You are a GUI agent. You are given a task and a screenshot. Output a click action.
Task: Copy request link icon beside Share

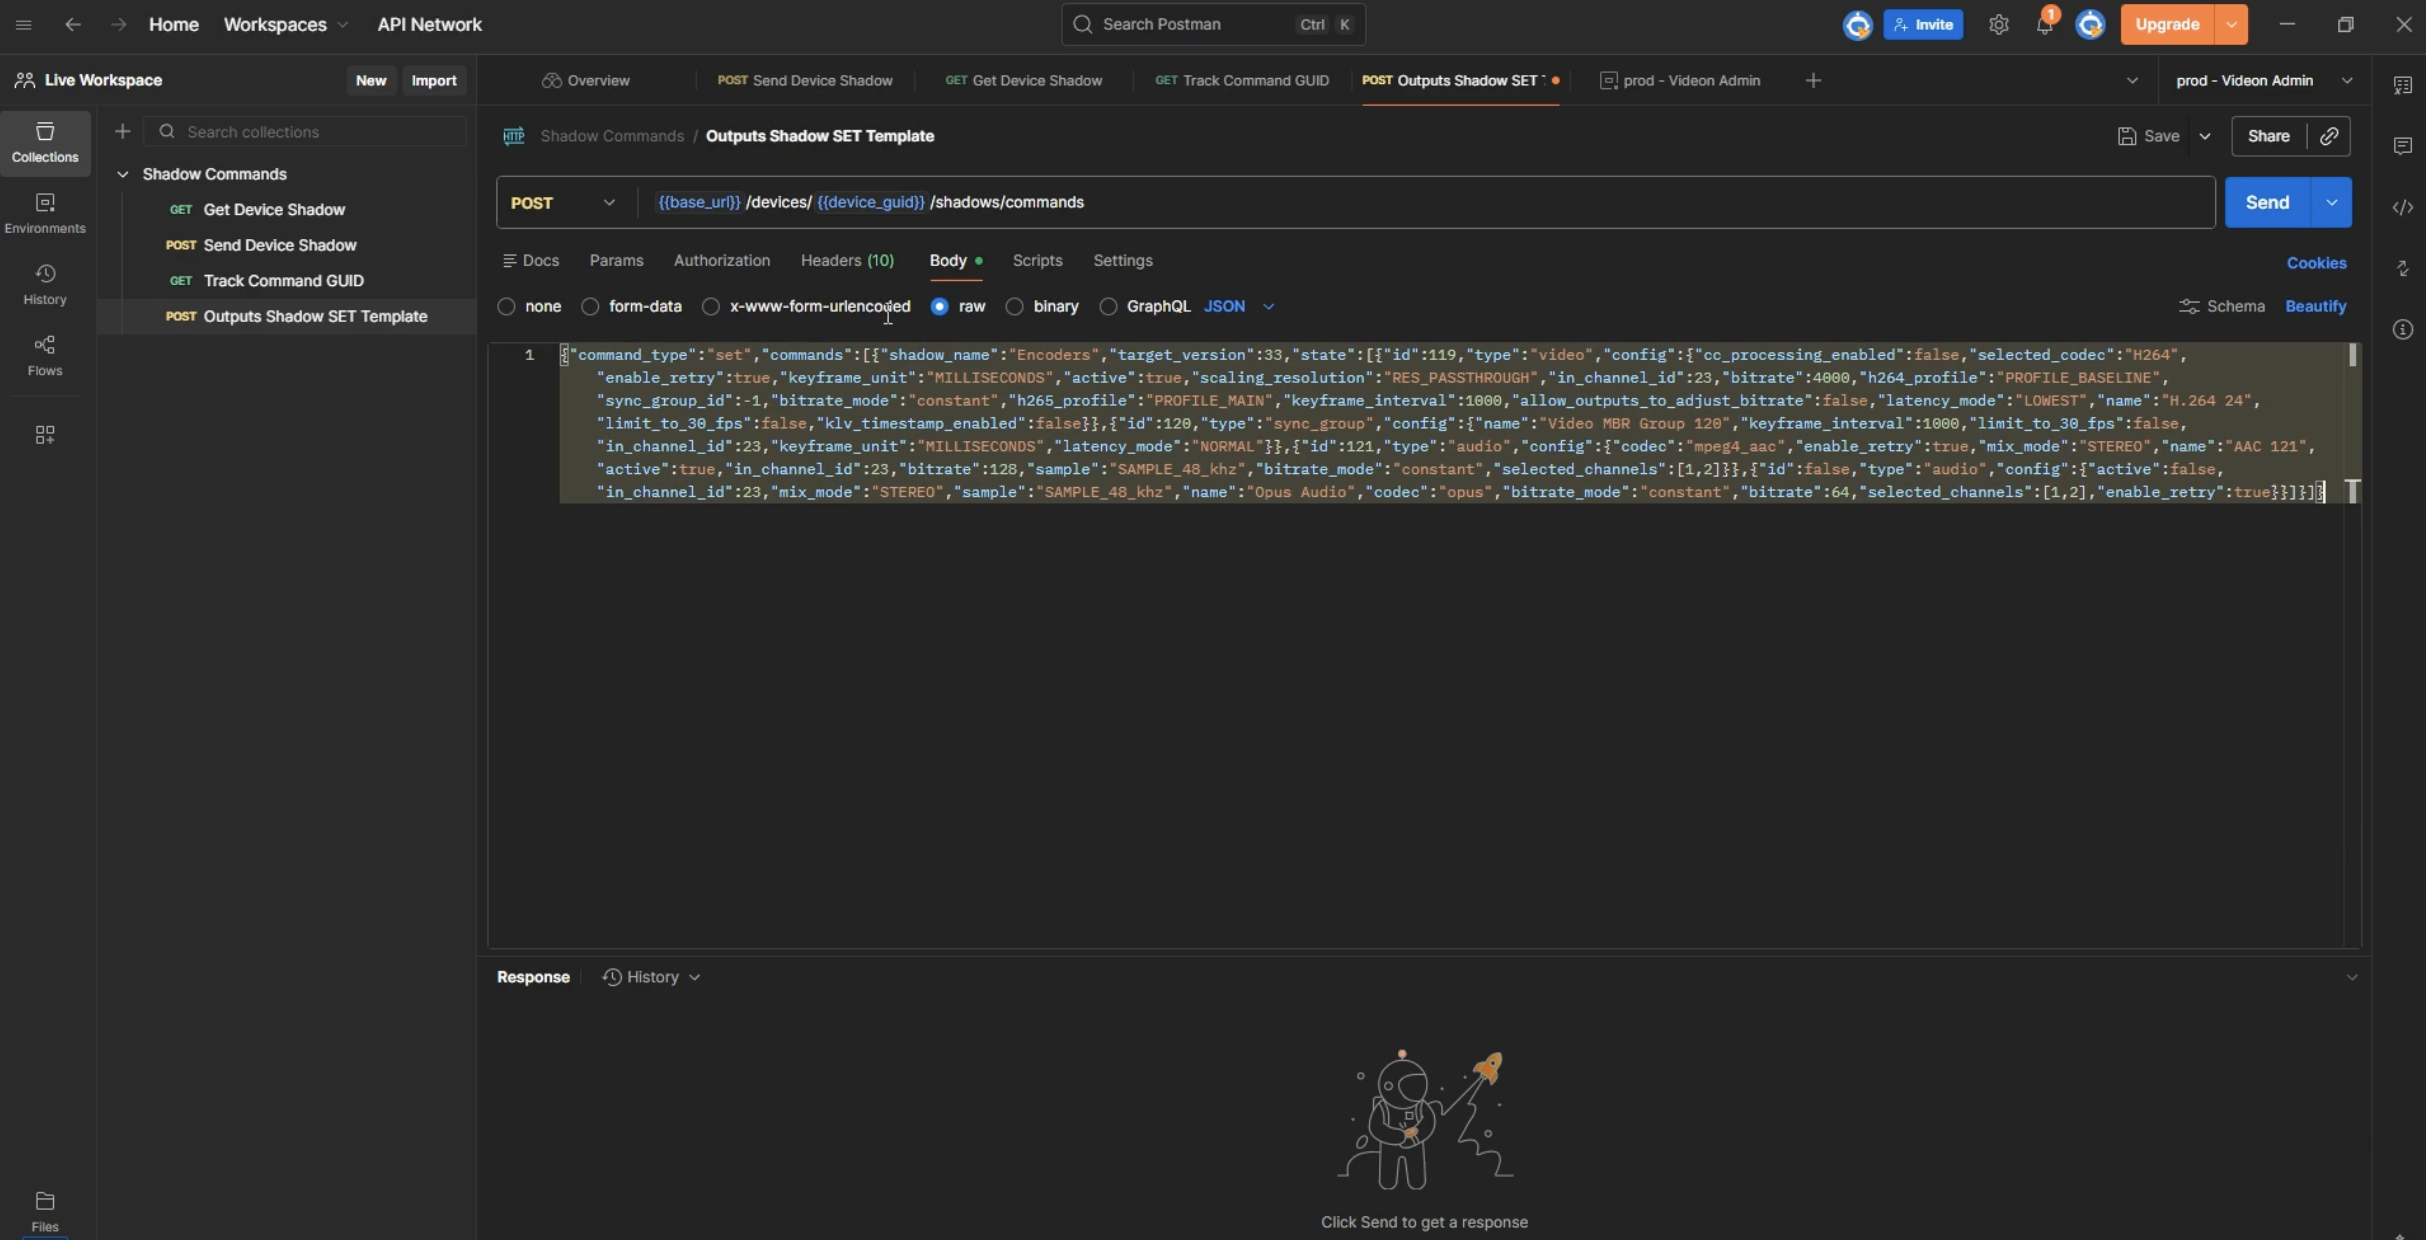click(2329, 136)
